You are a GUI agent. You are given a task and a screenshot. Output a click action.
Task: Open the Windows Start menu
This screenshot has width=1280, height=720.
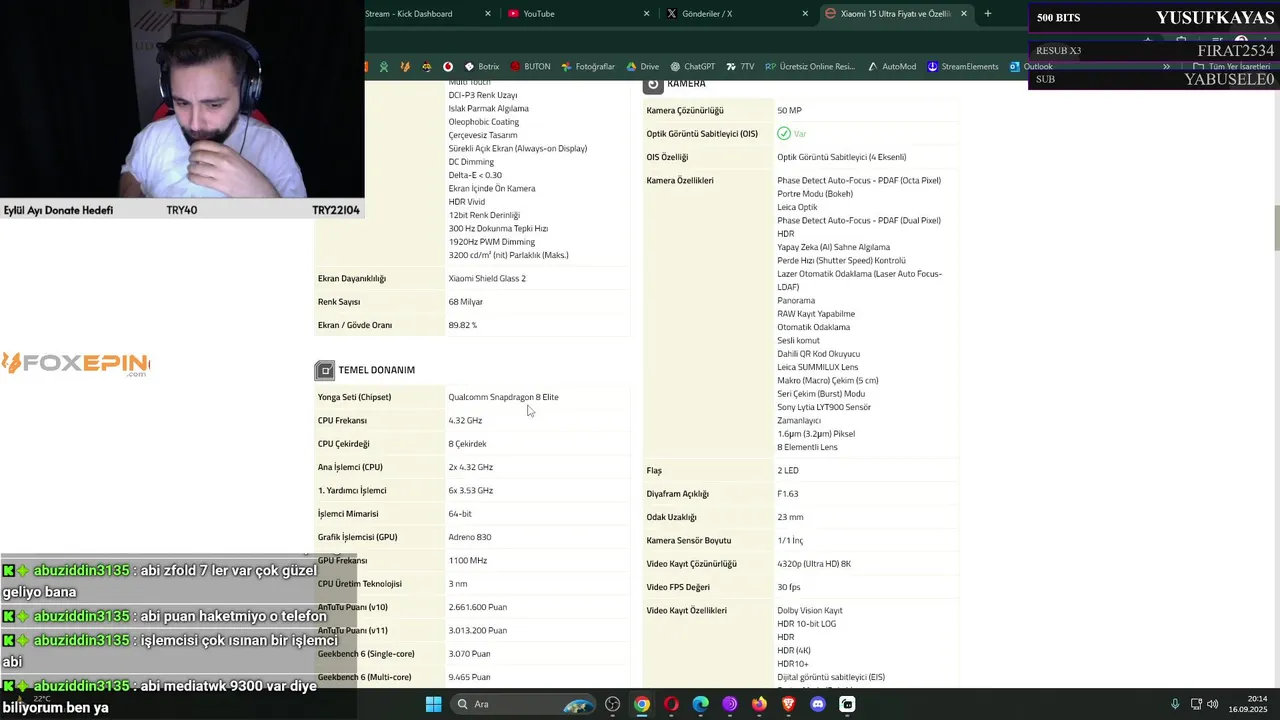pyautogui.click(x=433, y=704)
